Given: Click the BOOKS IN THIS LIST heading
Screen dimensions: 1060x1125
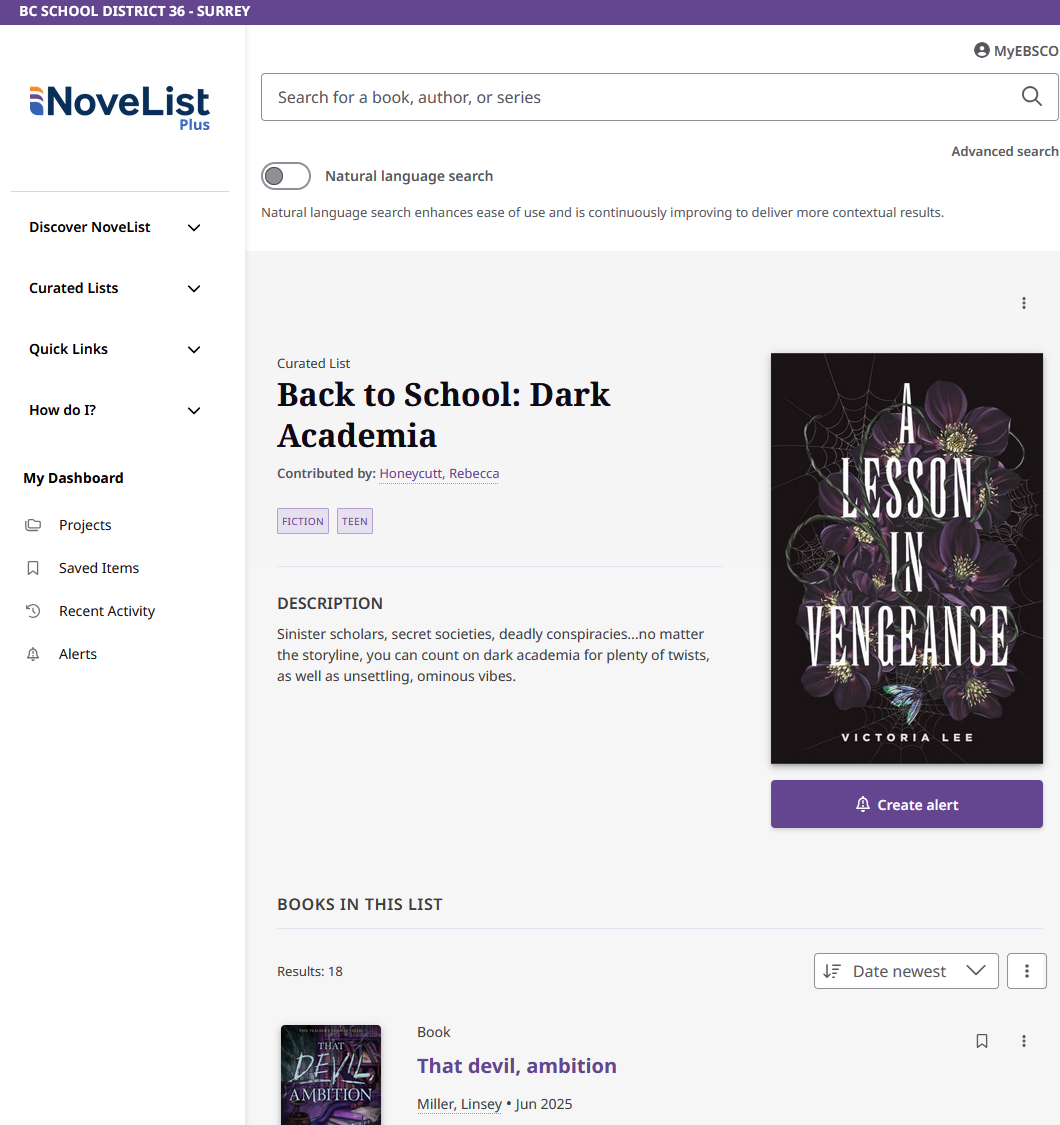Looking at the screenshot, I should point(360,905).
